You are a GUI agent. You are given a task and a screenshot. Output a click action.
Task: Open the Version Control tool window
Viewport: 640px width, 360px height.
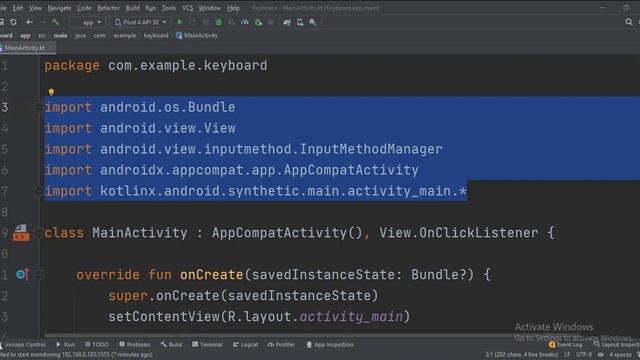pos(23,344)
